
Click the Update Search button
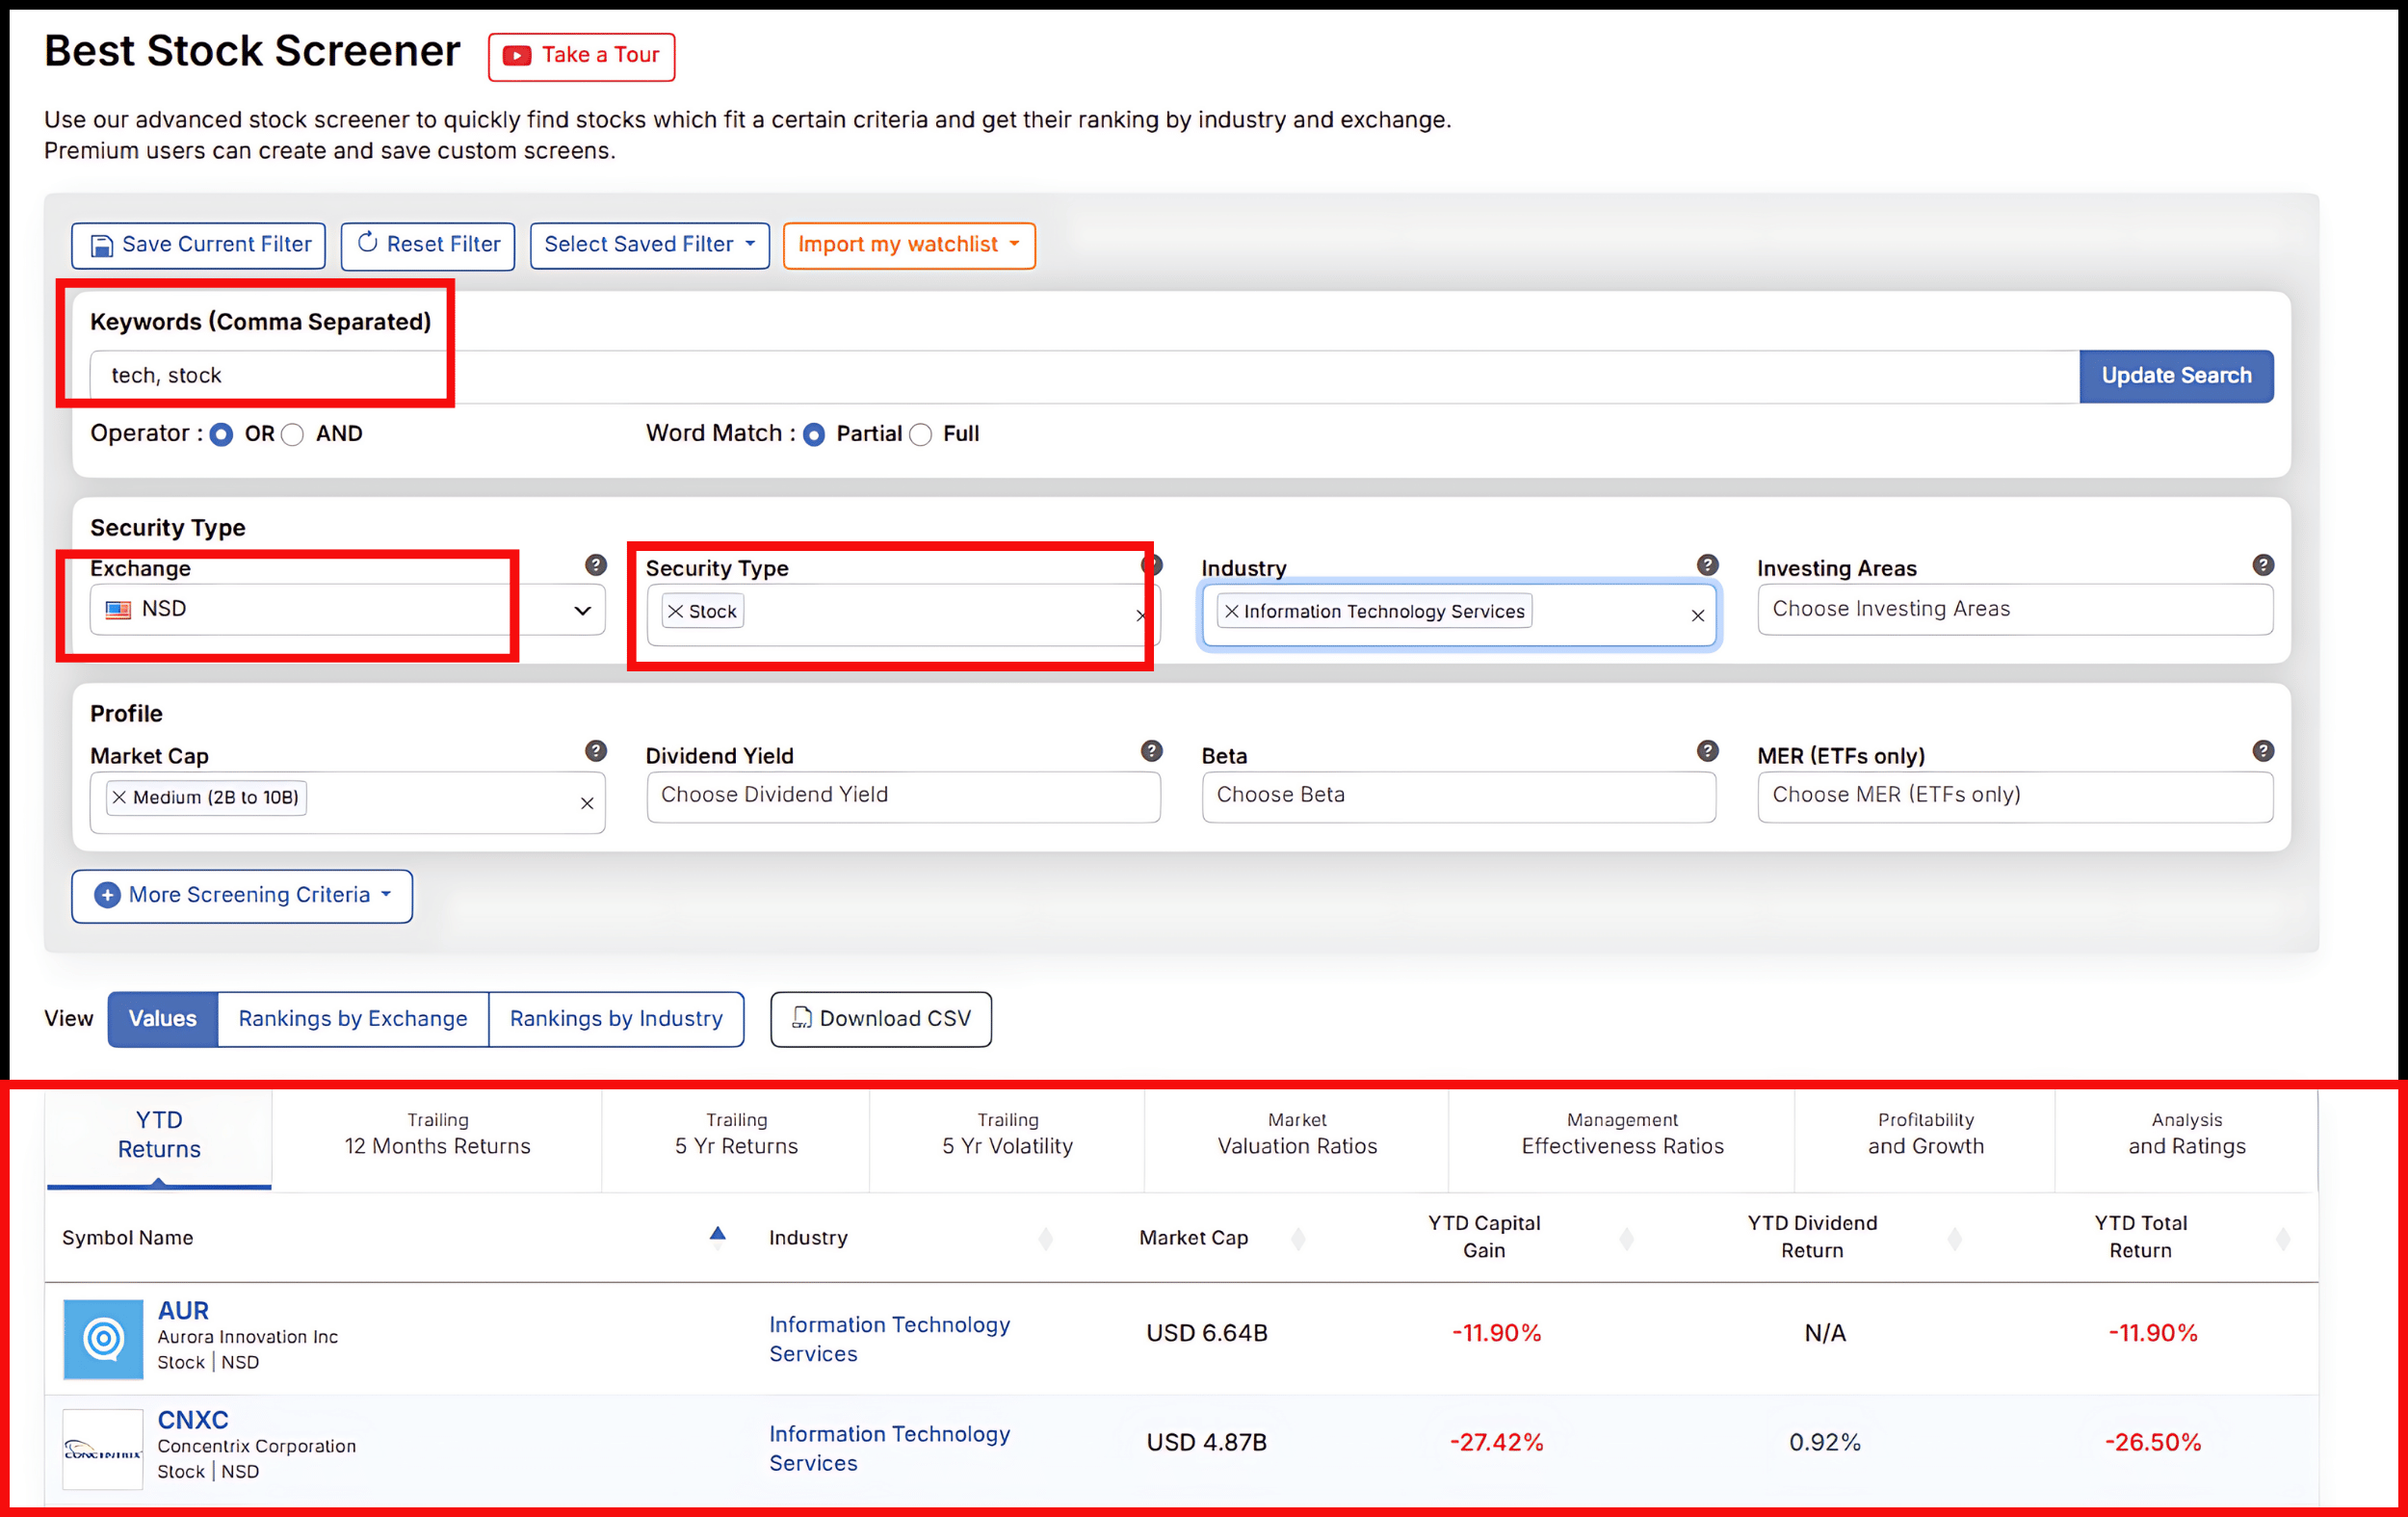[2176, 377]
